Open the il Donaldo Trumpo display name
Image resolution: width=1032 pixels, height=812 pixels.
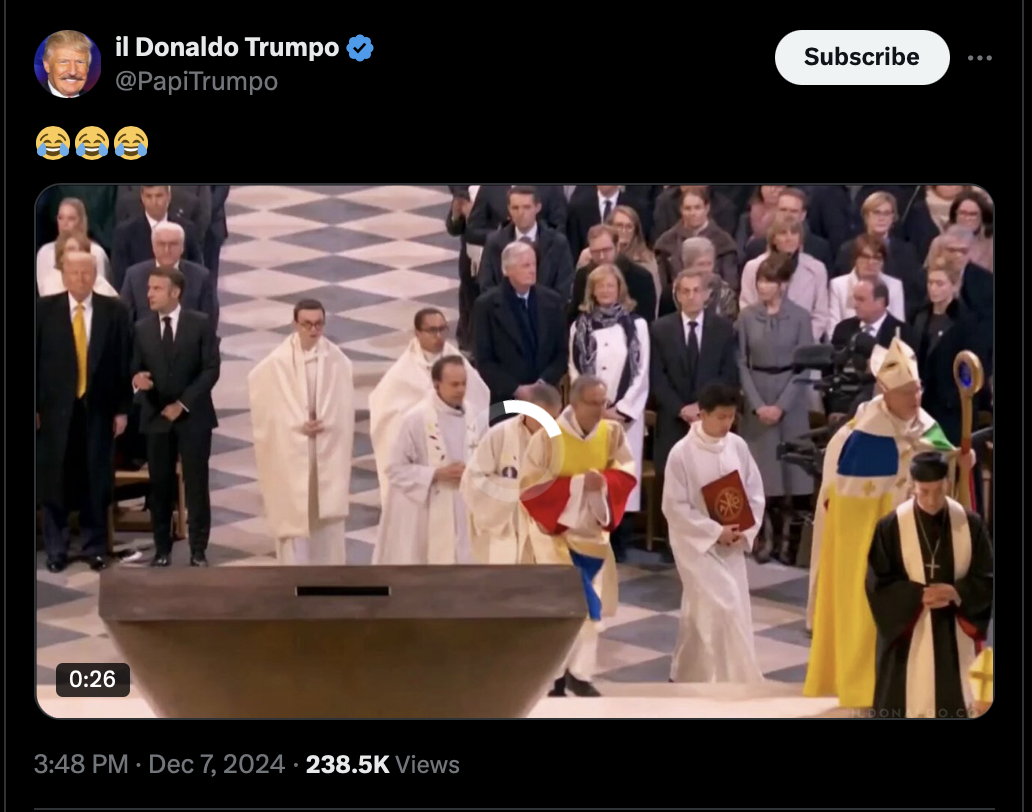point(227,47)
